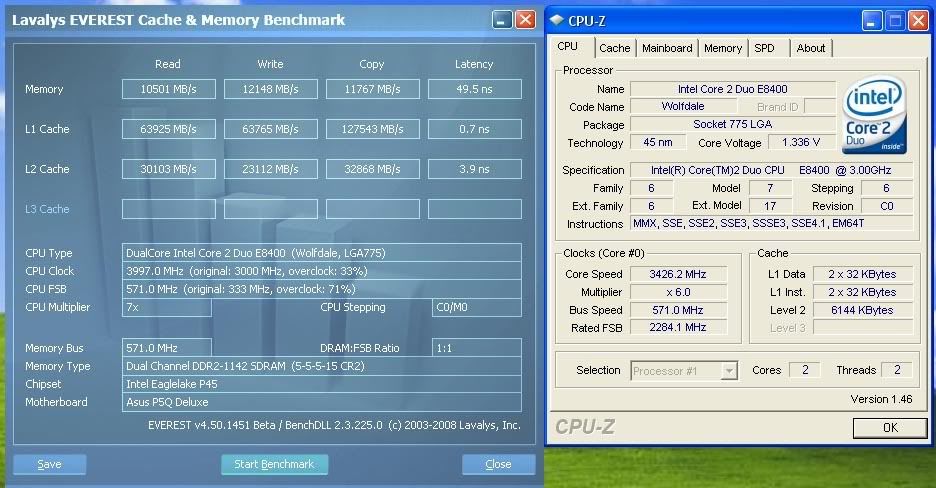Click the CPU Type field in EVEREST
Viewport: 936px width, 488px height.
(322, 253)
